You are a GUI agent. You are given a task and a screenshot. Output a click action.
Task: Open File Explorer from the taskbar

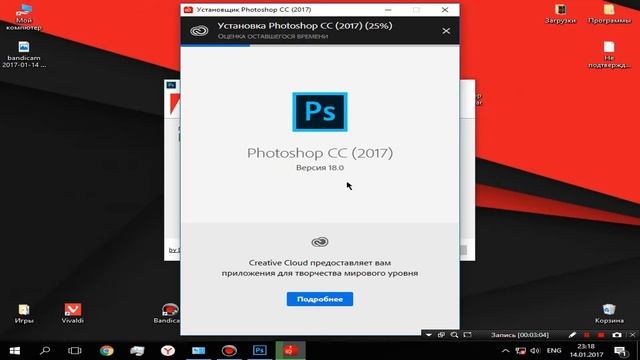(x=198, y=351)
